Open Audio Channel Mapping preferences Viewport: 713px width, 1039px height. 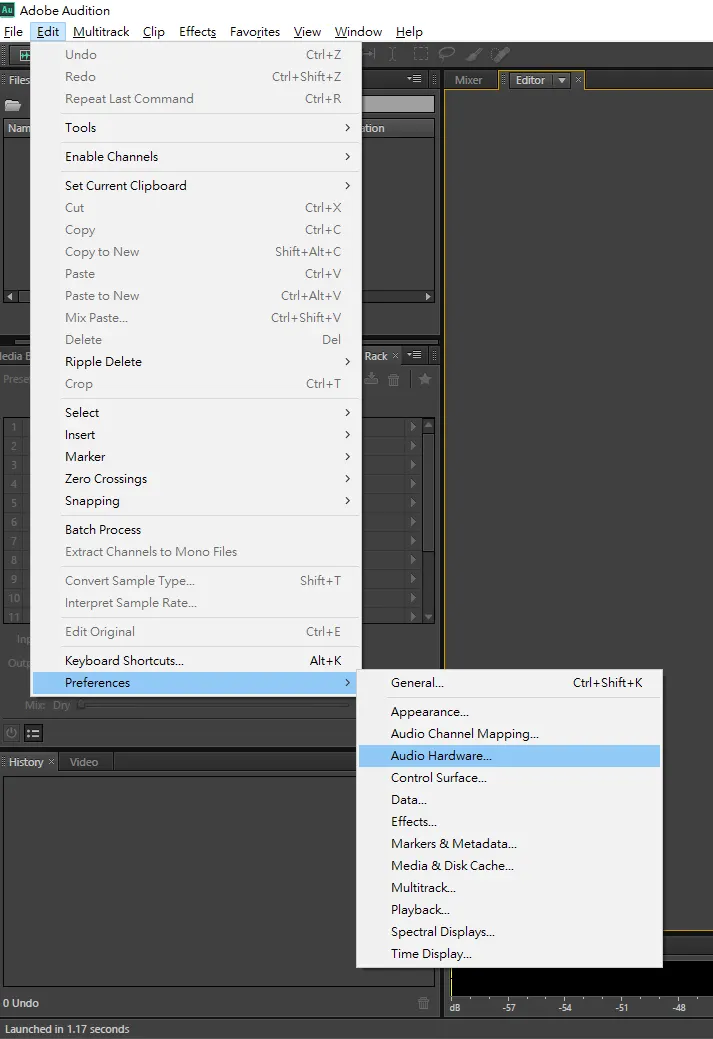point(509,734)
